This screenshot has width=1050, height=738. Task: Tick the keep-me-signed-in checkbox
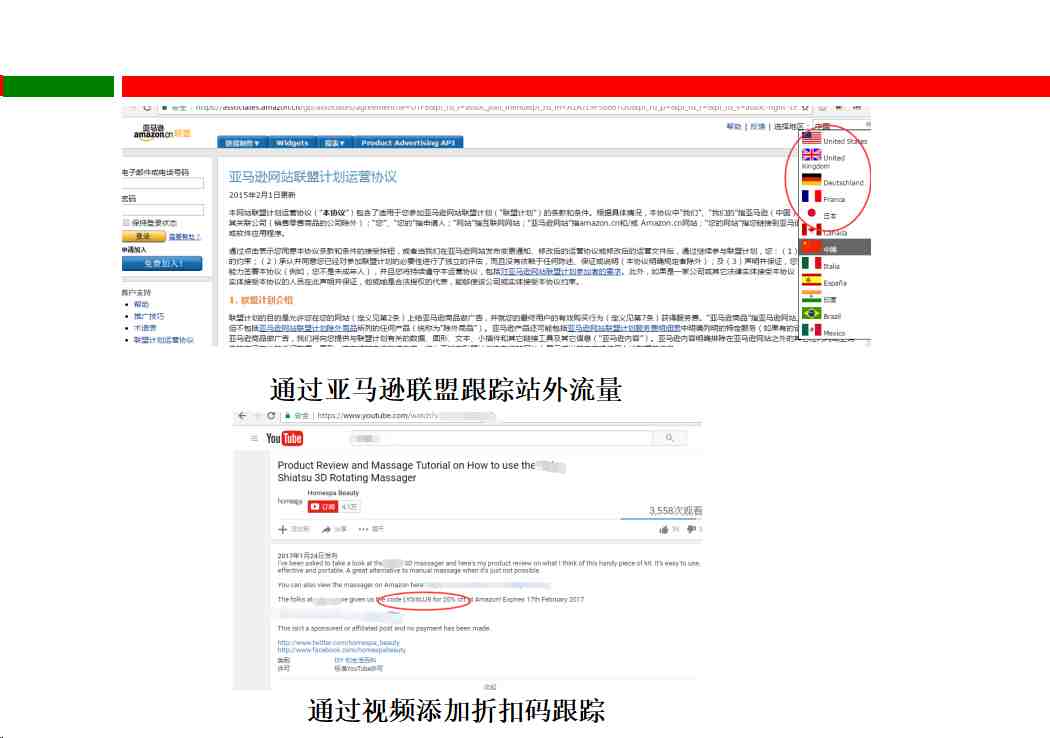click(126, 222)
